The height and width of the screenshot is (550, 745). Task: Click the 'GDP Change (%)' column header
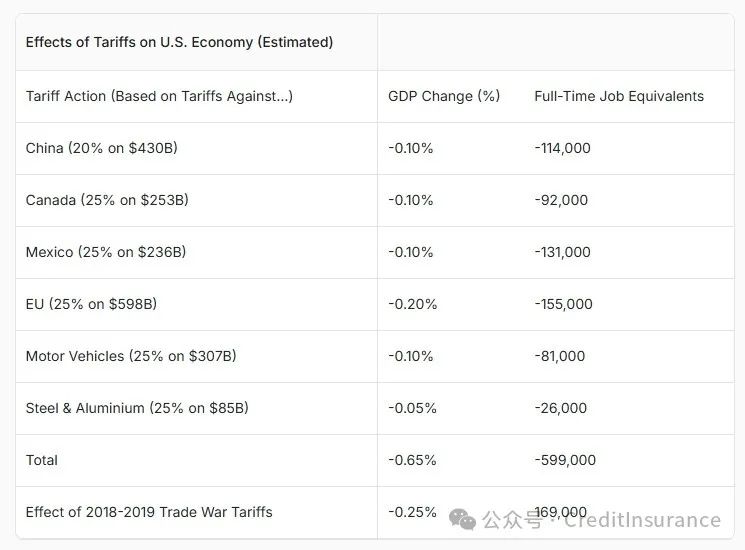tap(444, 96)
